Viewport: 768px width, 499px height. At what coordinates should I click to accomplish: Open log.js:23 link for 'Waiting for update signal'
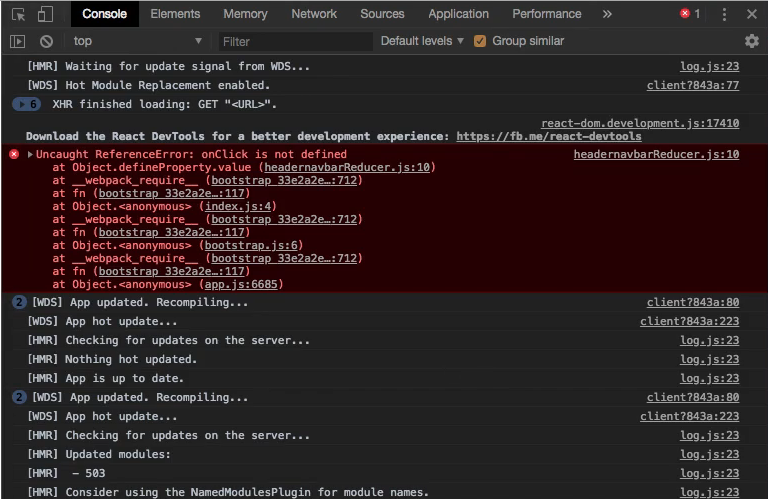tap(709, 66)
